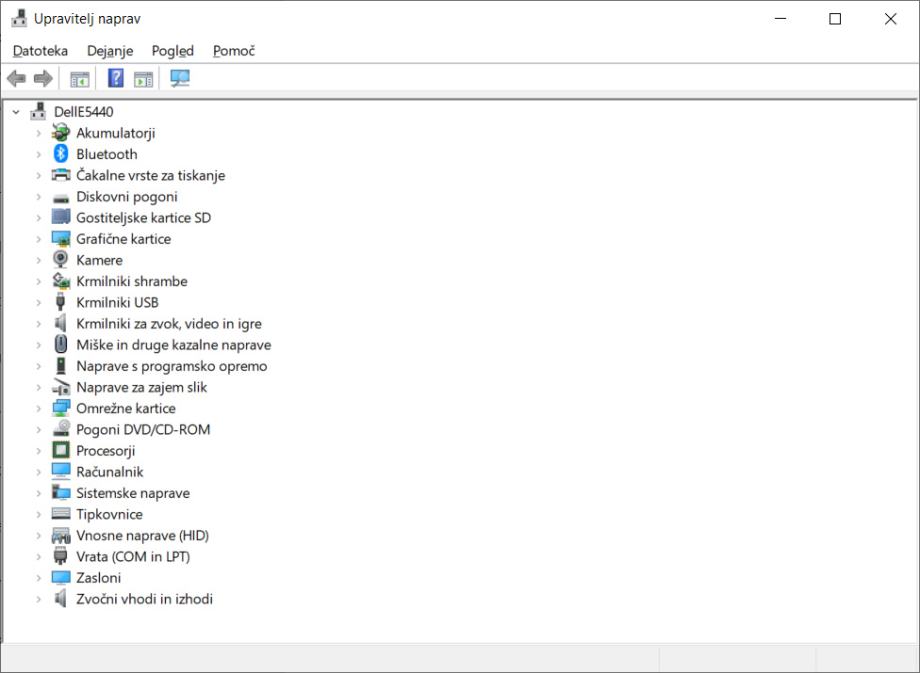The width and height of the screenshot is (920, 673).
Task: Click the DellE5440 computer root icon
Action: [x=38, y=111]
